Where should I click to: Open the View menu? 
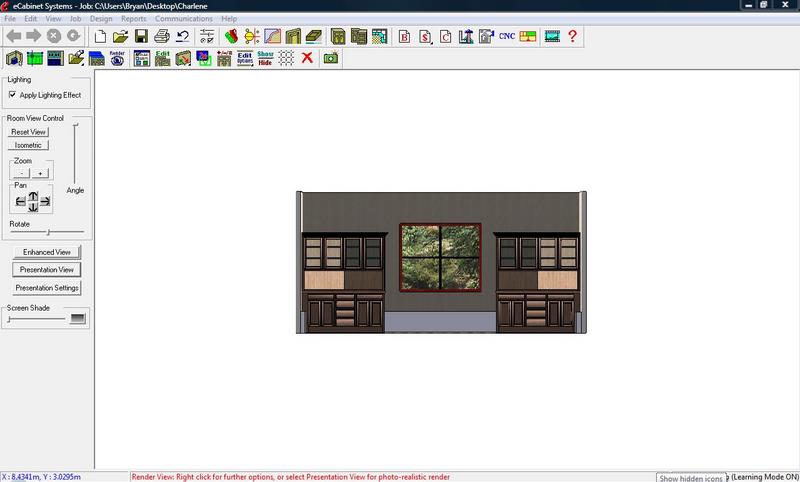tap(53, 18)
